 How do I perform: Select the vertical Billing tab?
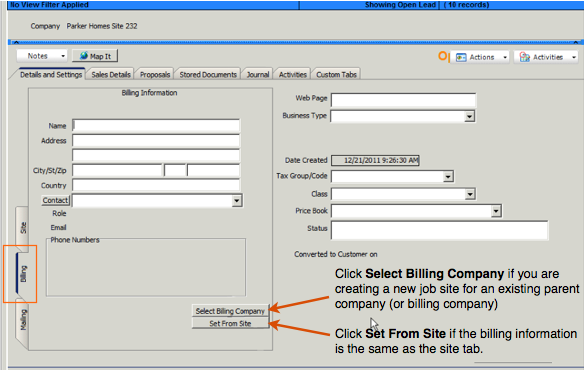coord(22,274)
